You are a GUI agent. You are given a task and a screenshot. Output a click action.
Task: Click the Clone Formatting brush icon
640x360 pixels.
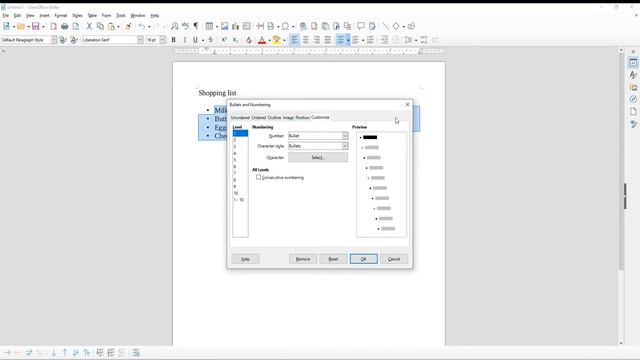click(128, 26)
